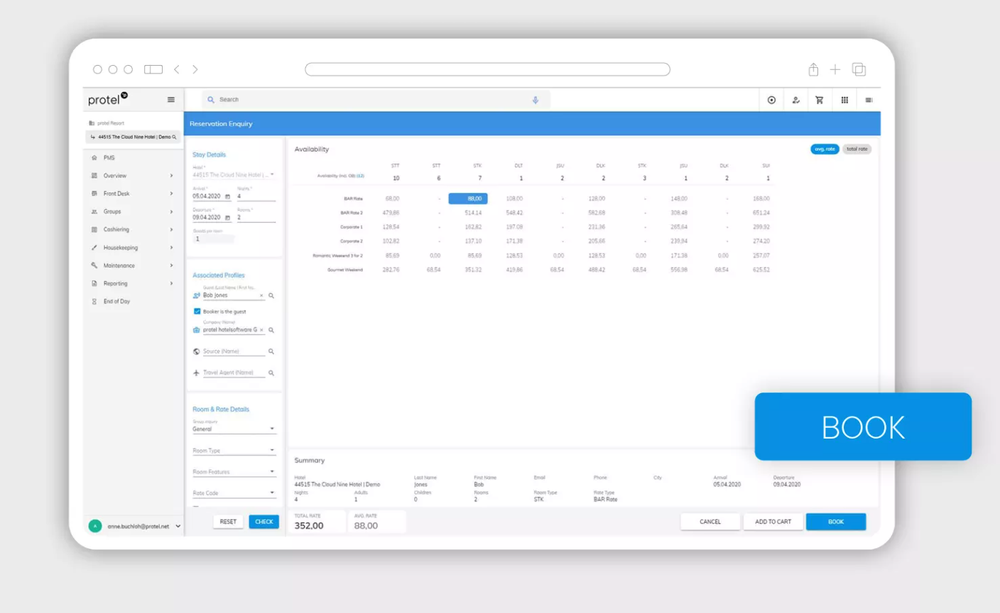Screen dimensions: 1000x613
Task: Expand Cashiering menu chevron
Action: 172,230
